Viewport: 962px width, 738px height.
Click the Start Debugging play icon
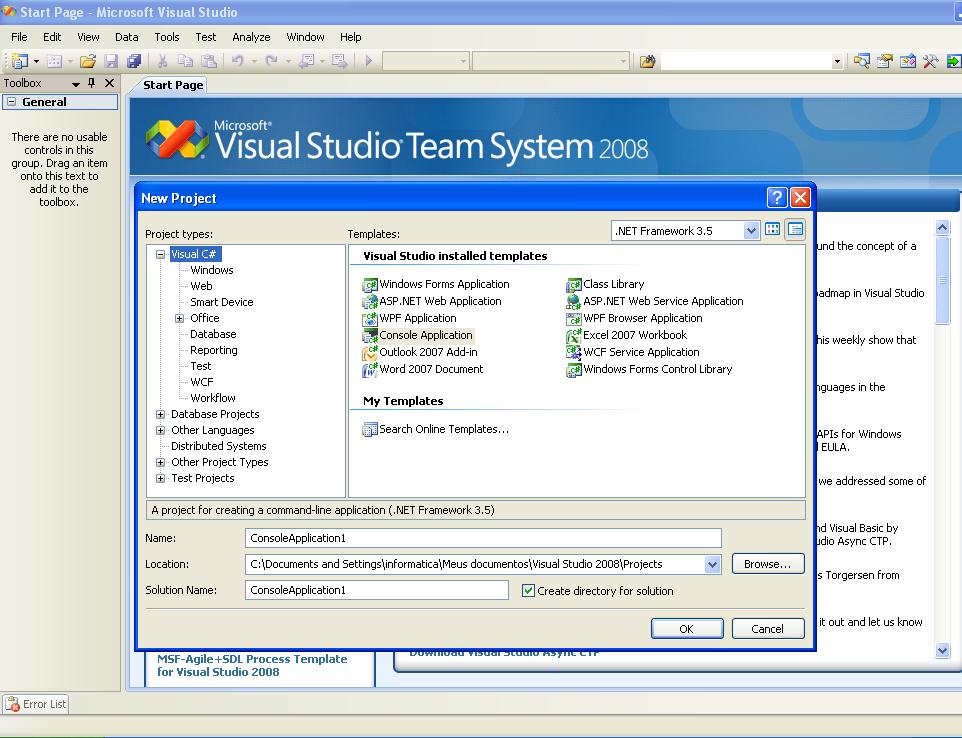point(369,61)
